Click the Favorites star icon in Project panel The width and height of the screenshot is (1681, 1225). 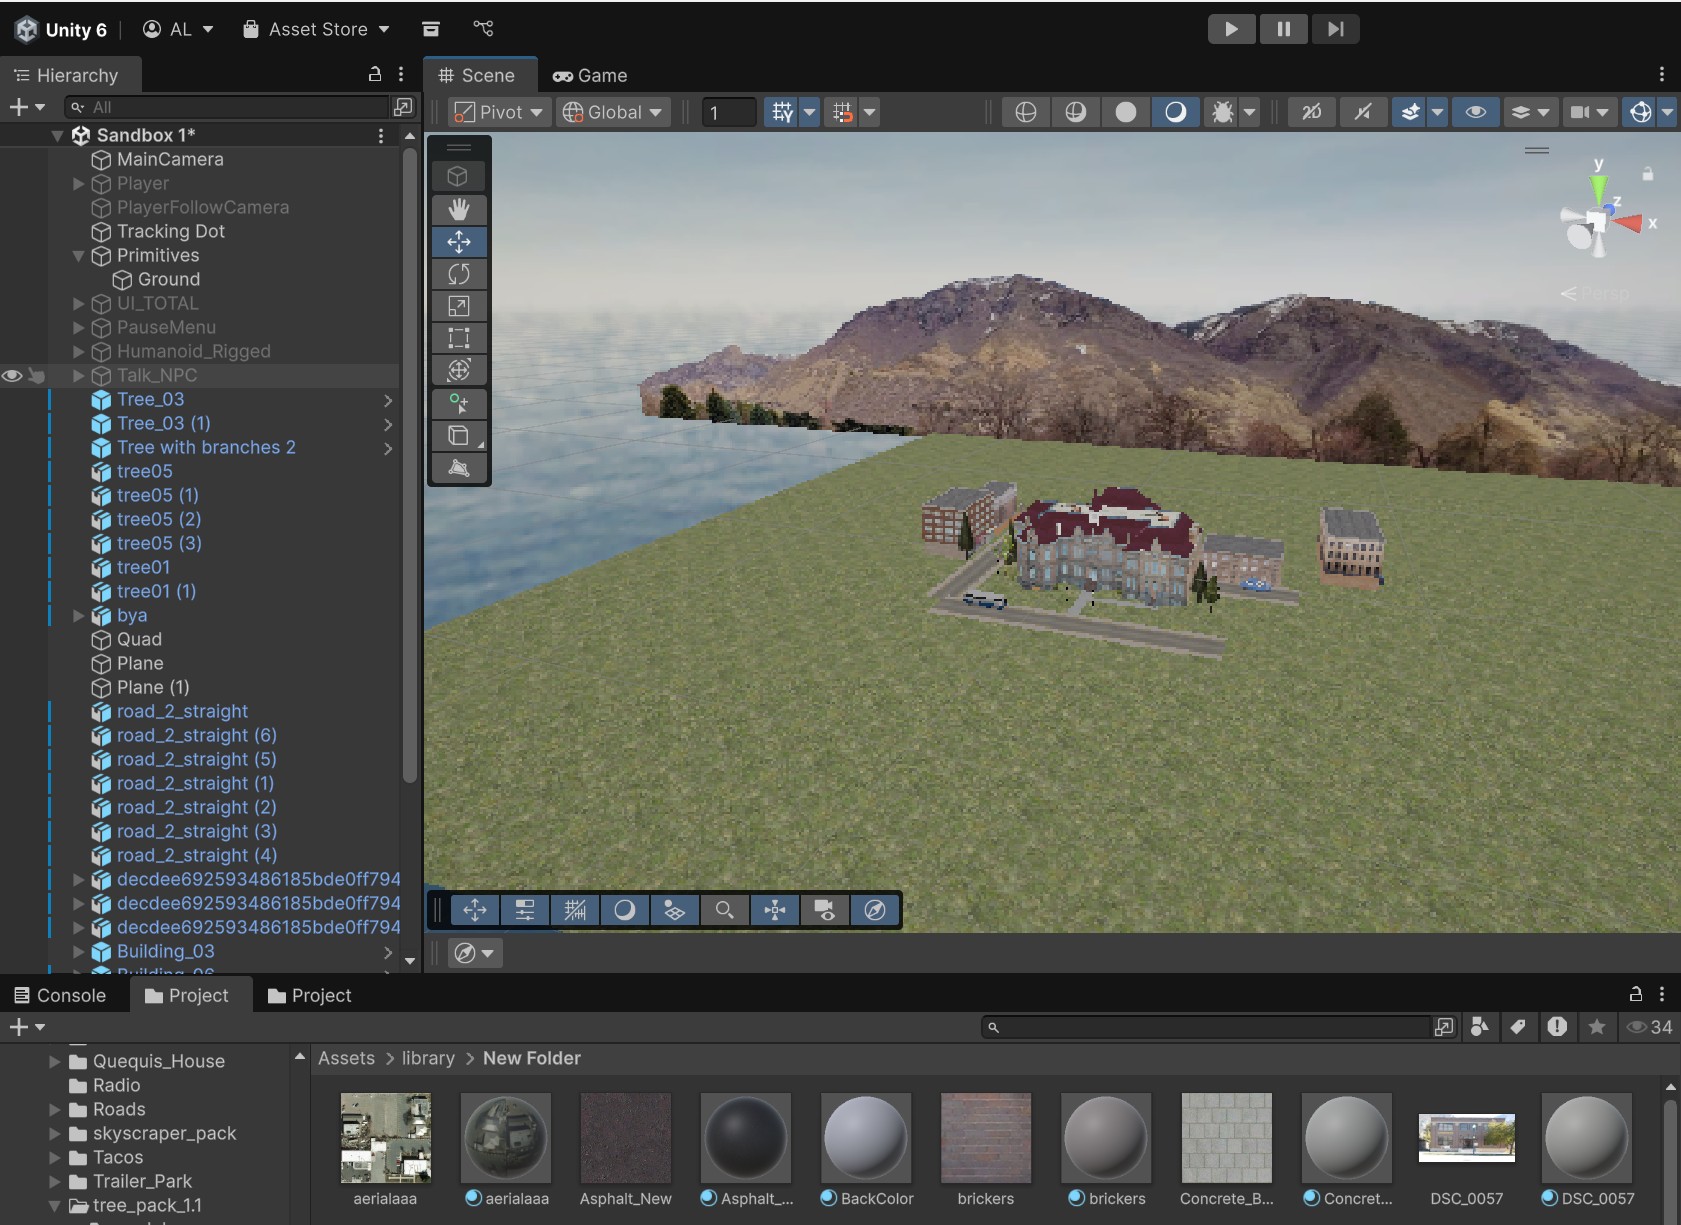[x=1597, y=1027]
